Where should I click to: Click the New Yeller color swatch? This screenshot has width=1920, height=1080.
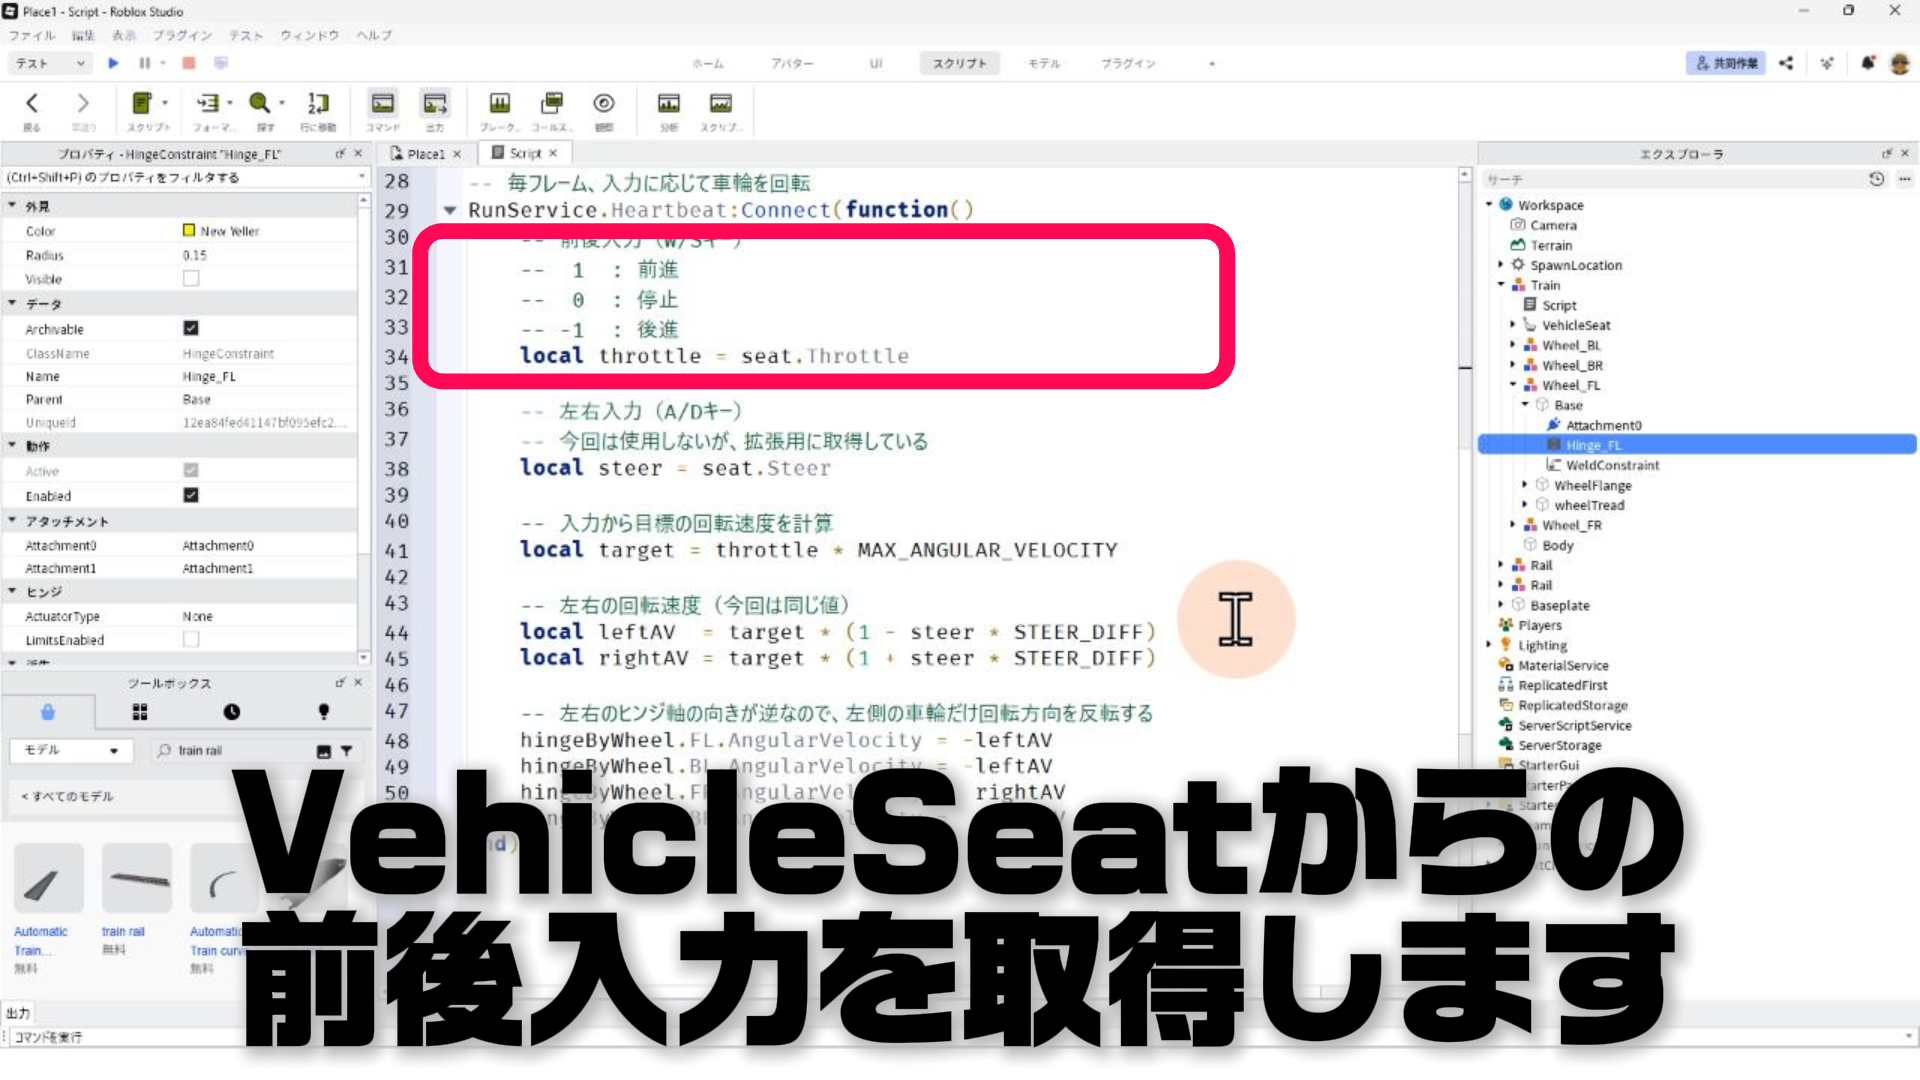pyautogui.click(x=189, y=230)
